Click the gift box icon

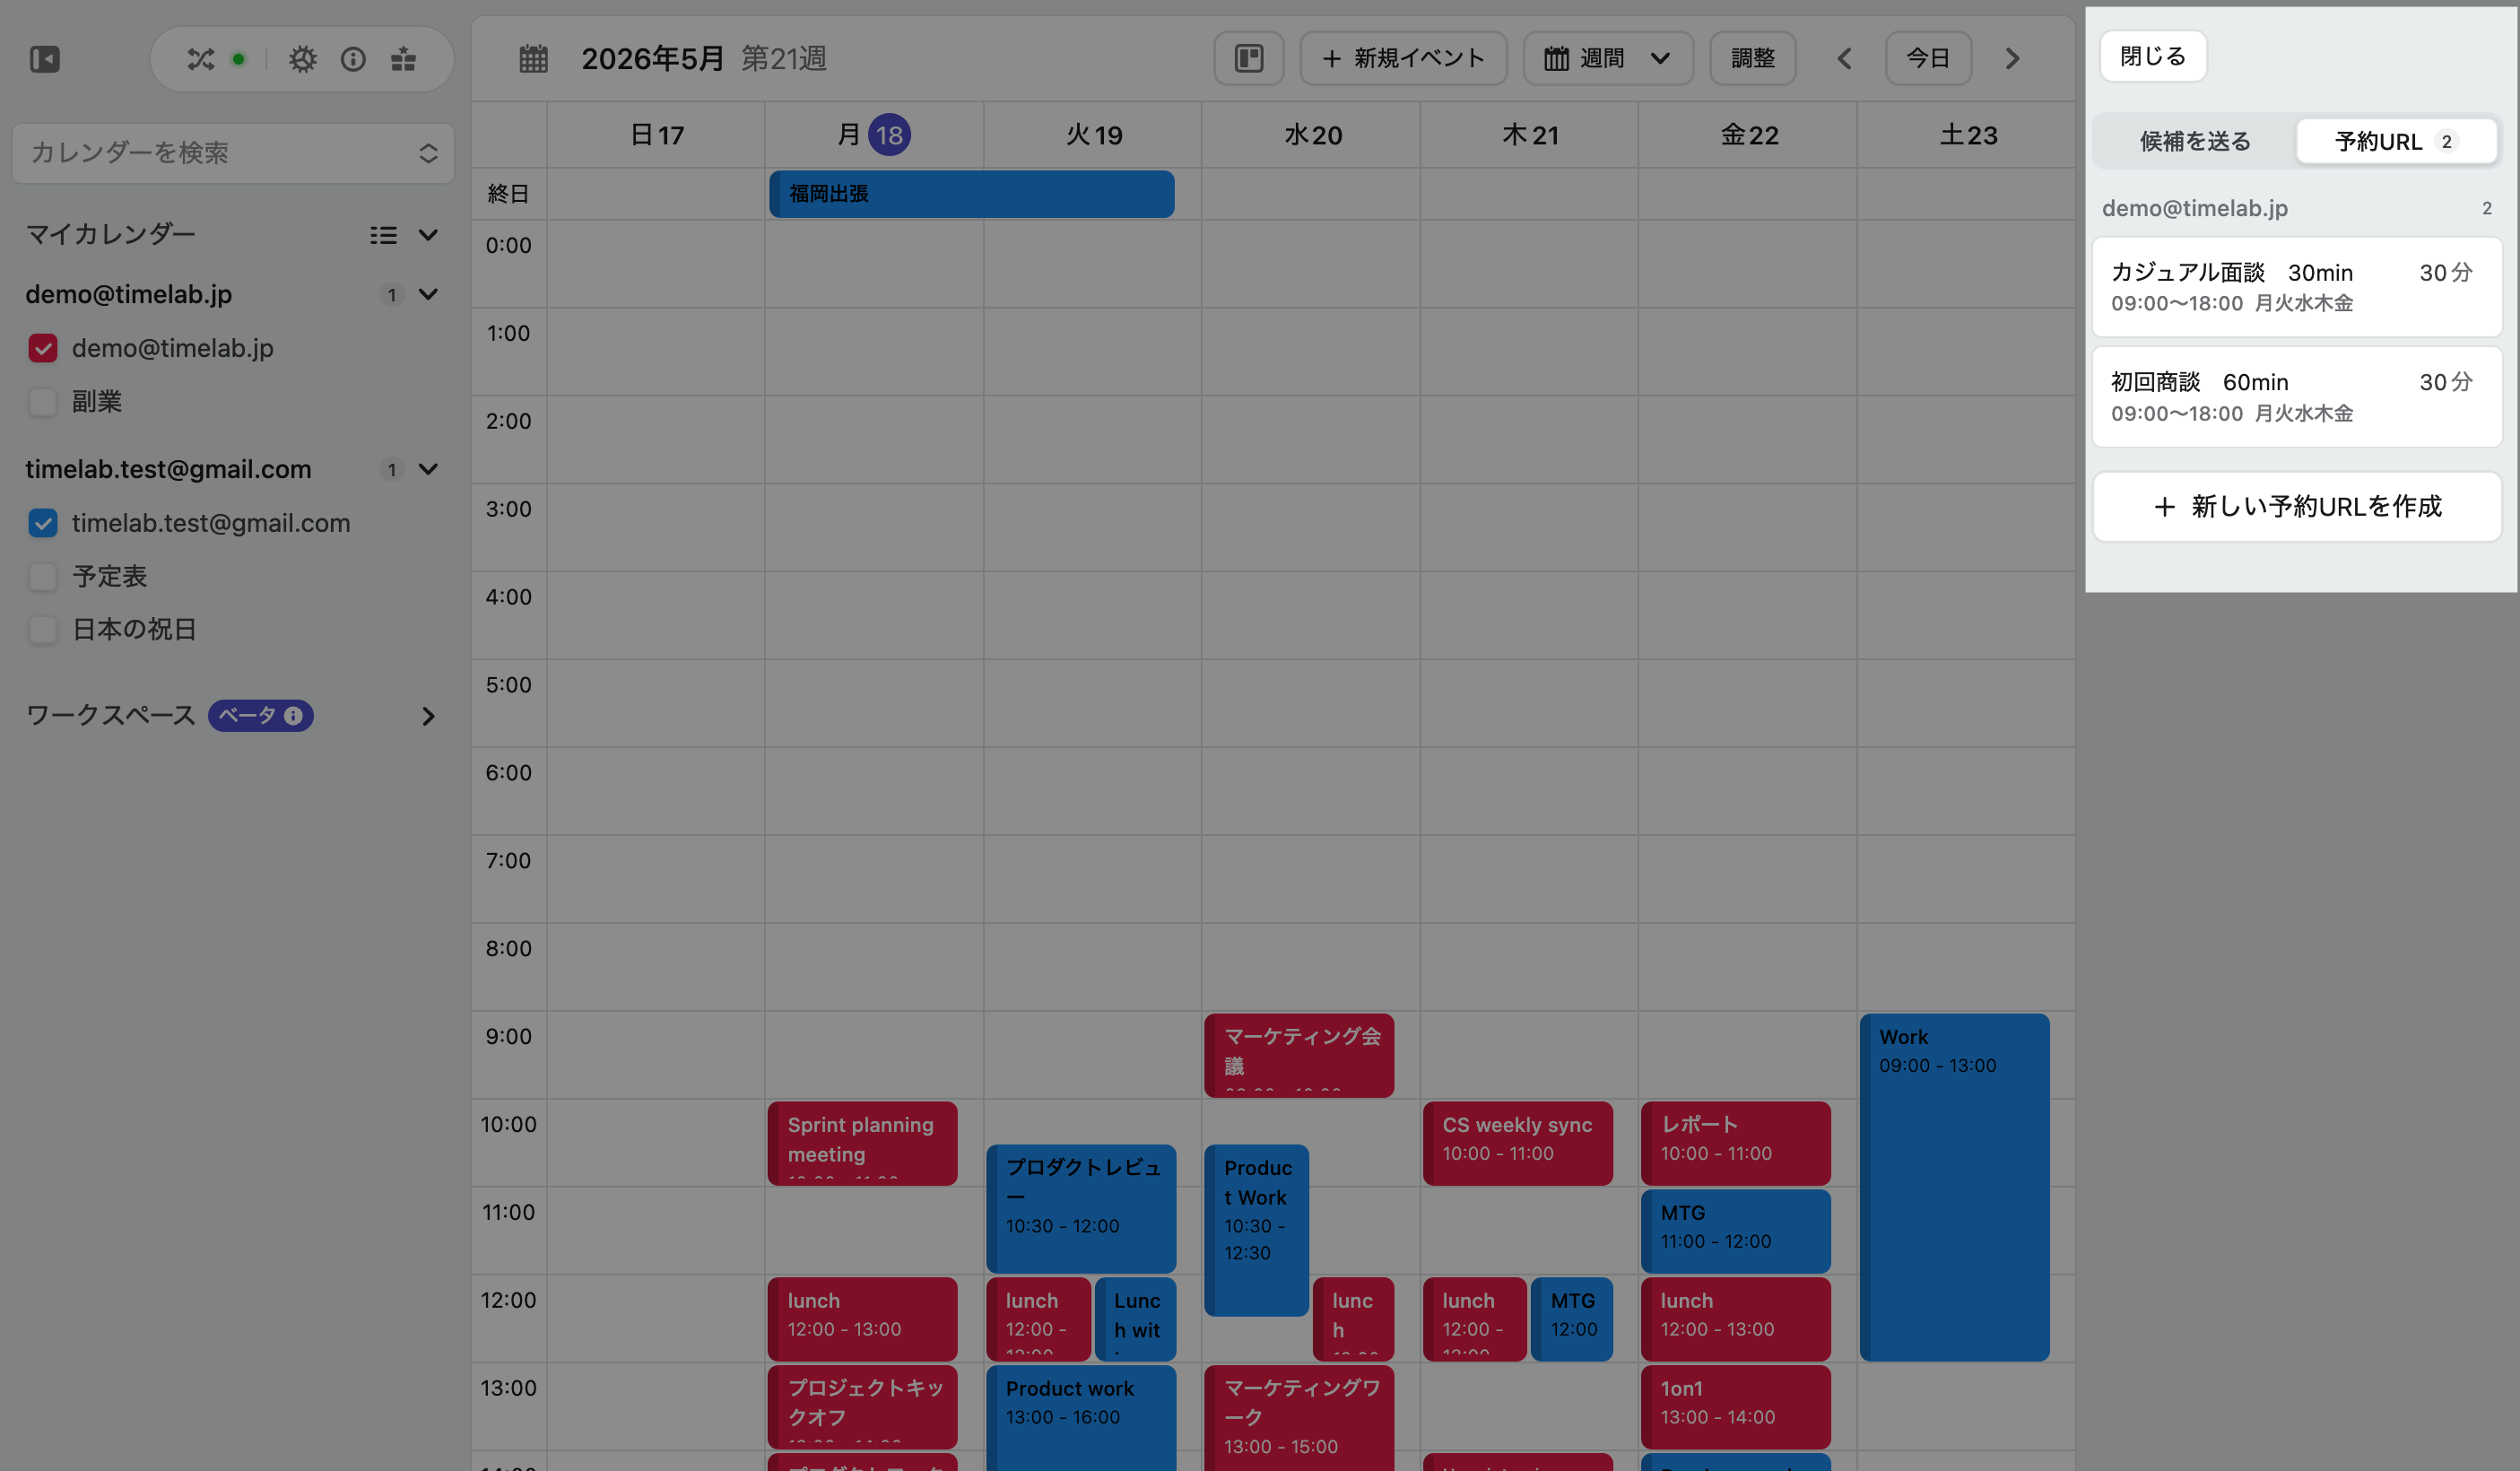[x=404, y=59]
